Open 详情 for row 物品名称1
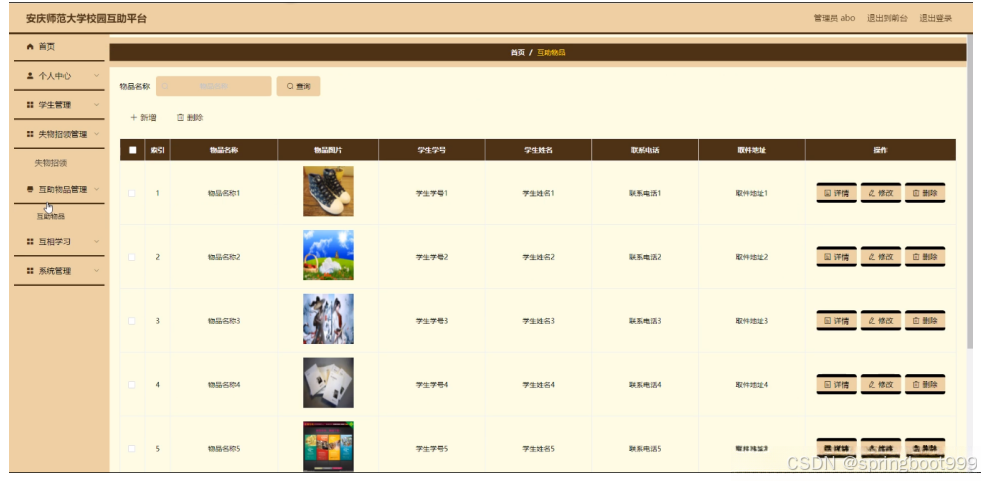 pos(836,193)
